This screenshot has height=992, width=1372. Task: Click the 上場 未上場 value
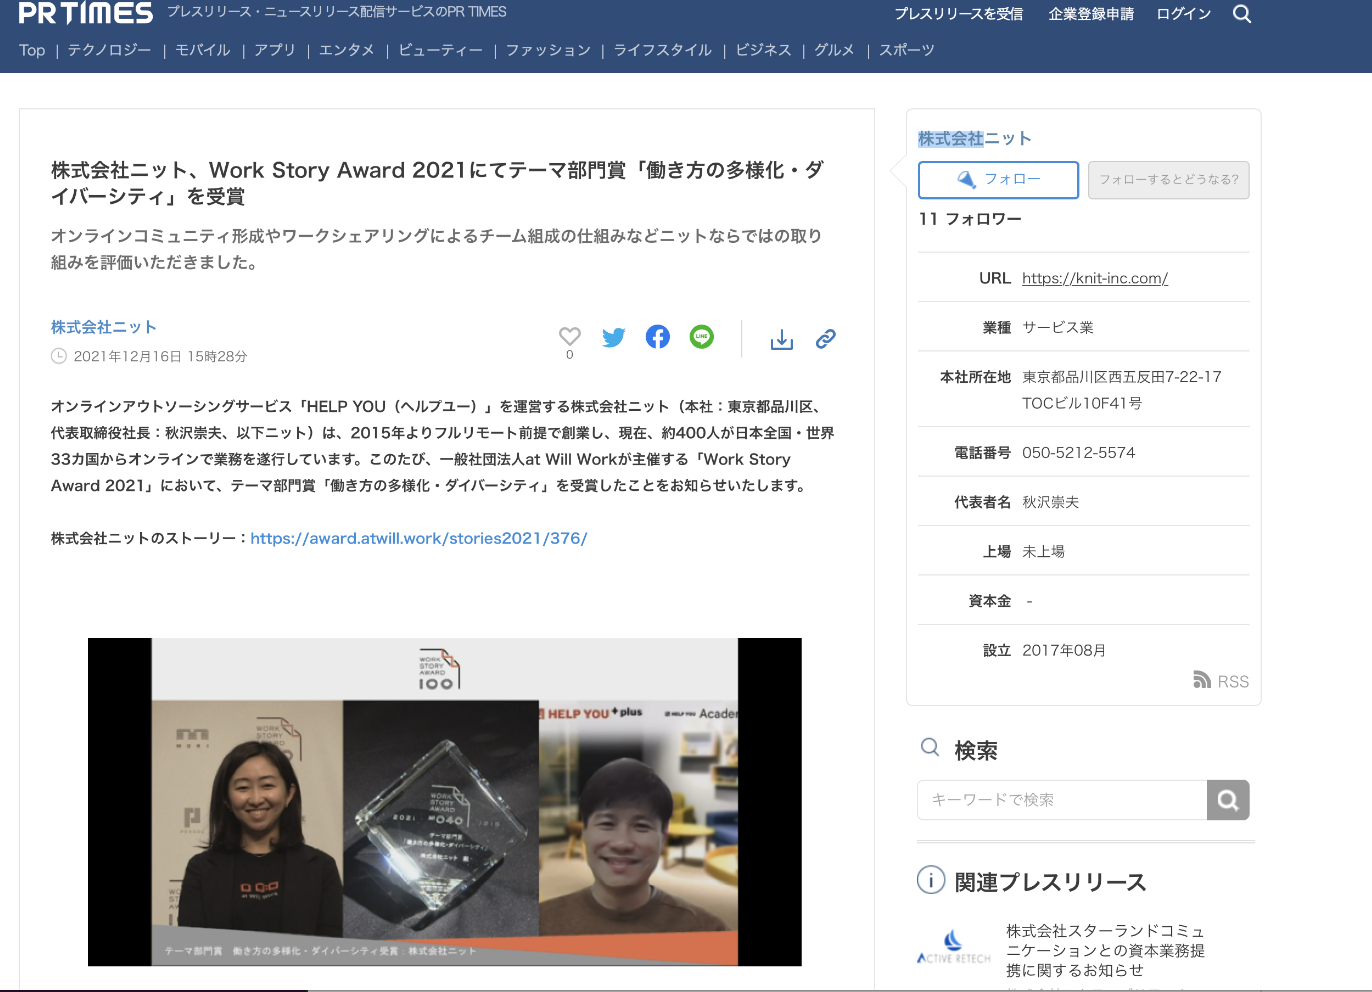point(1043,551)
